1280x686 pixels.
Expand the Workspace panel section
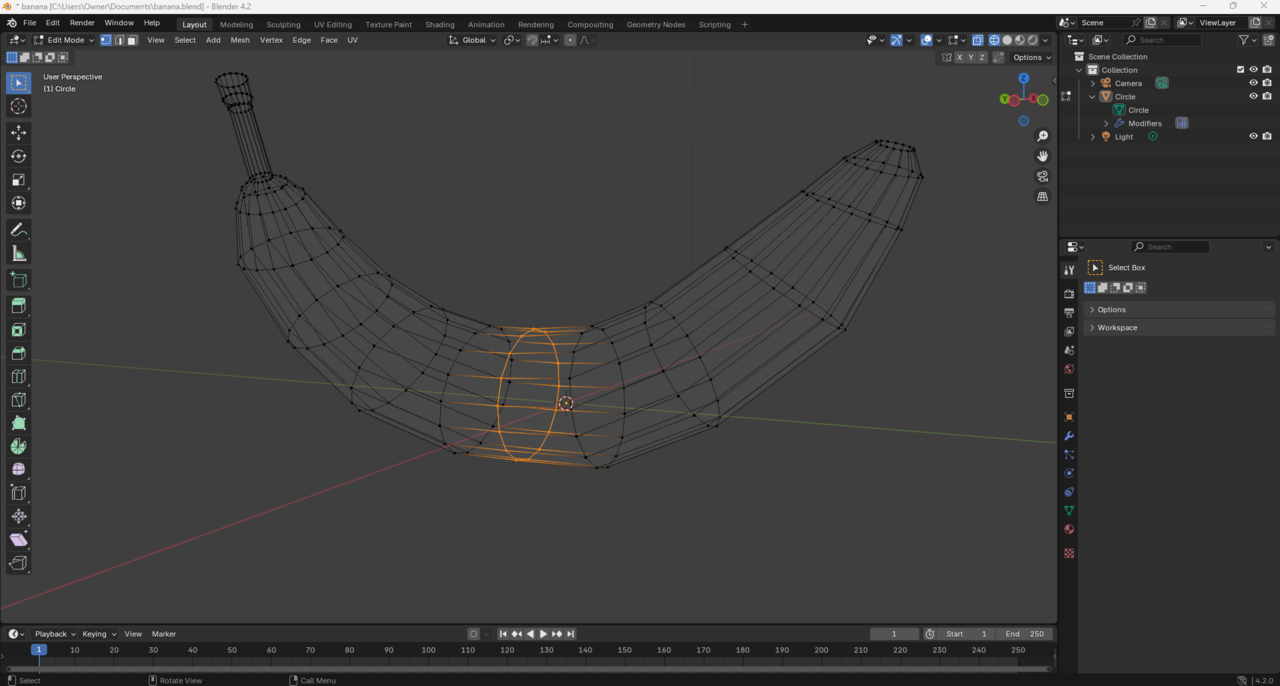point(1117,327)
